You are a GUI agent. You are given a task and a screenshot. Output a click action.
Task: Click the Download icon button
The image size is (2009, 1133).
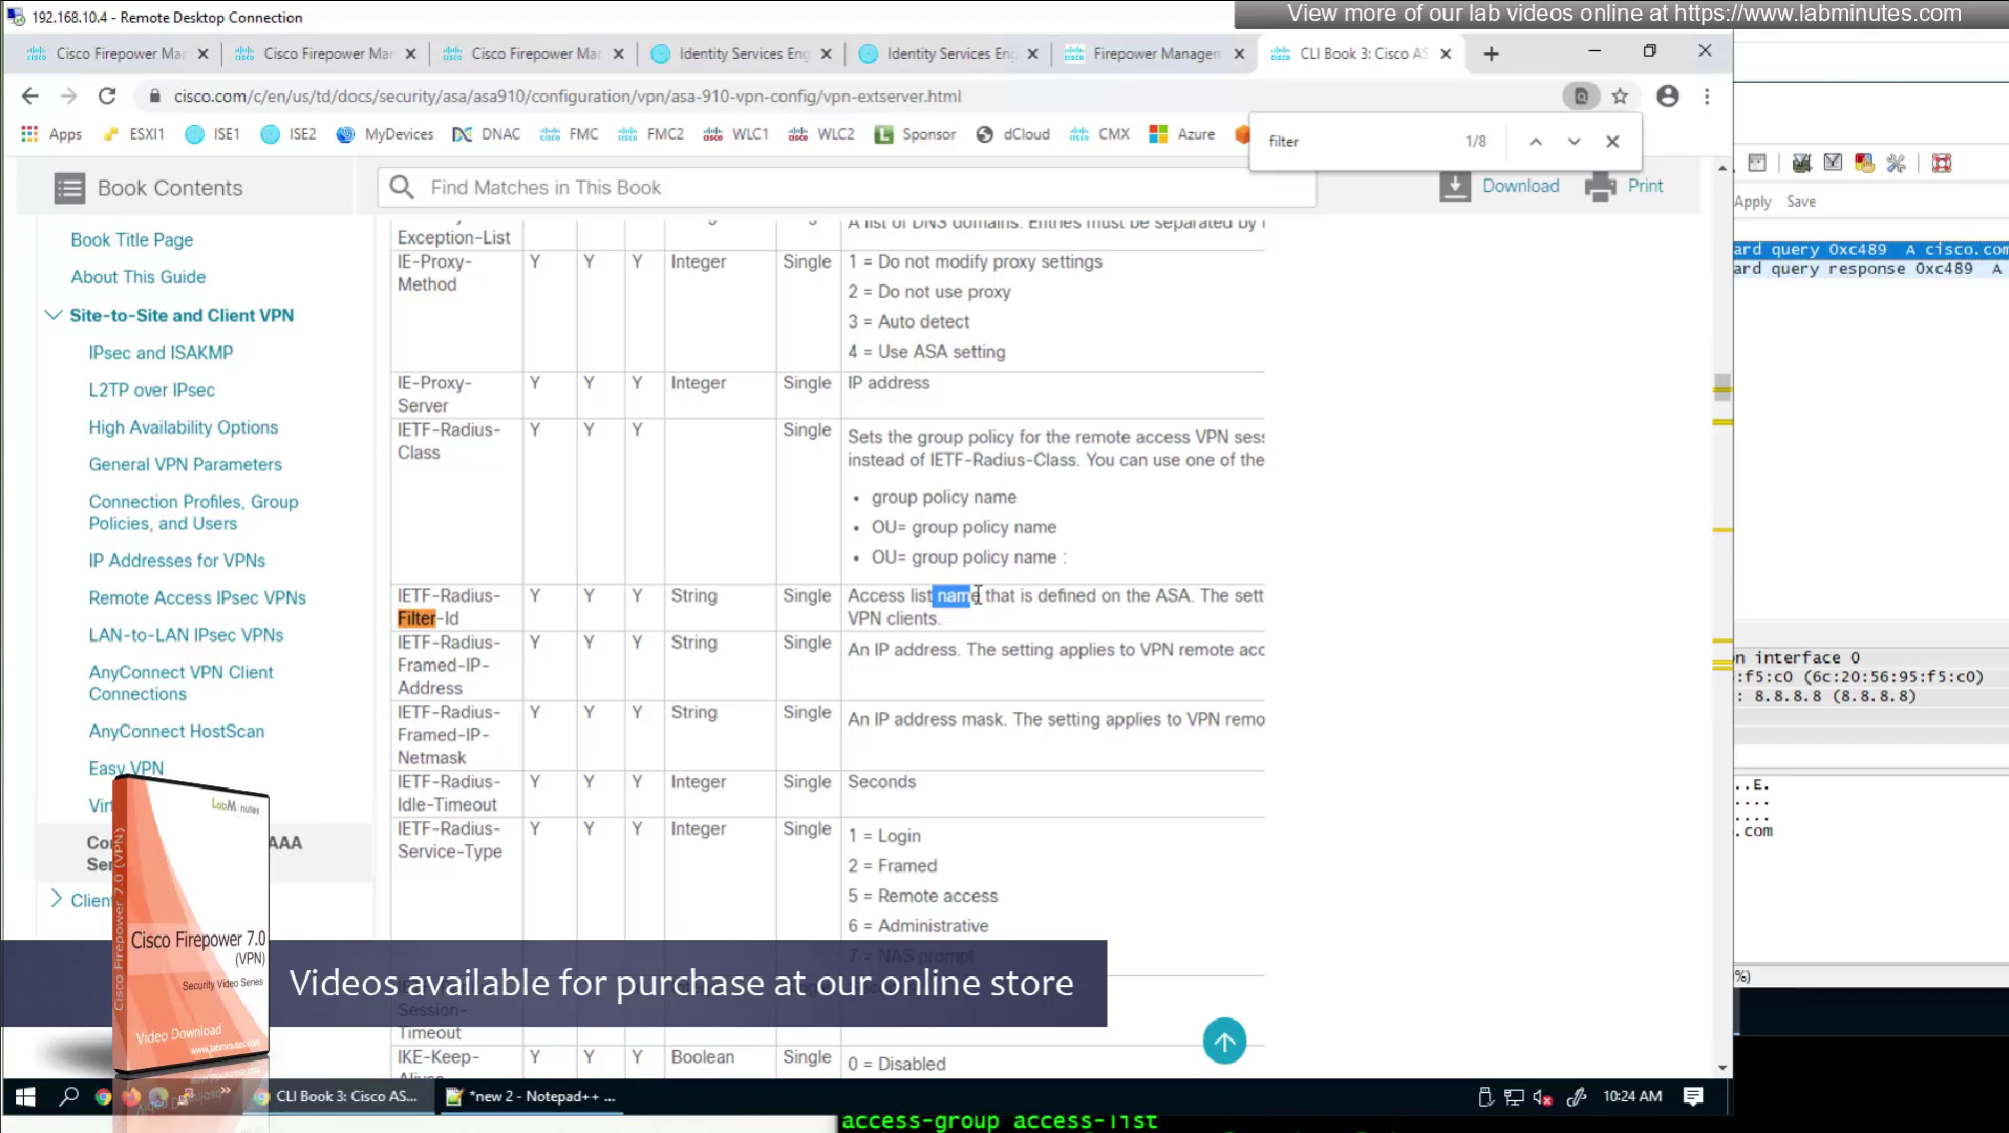[x=1455, y=186]
